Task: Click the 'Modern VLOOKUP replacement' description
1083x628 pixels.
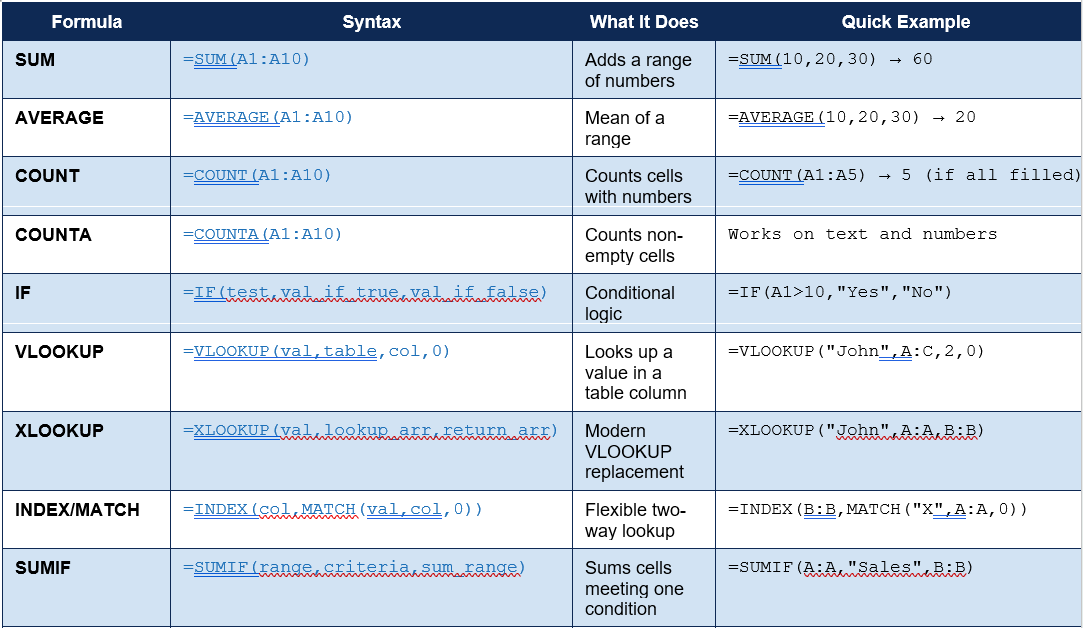Action: (x=634, y=451)
